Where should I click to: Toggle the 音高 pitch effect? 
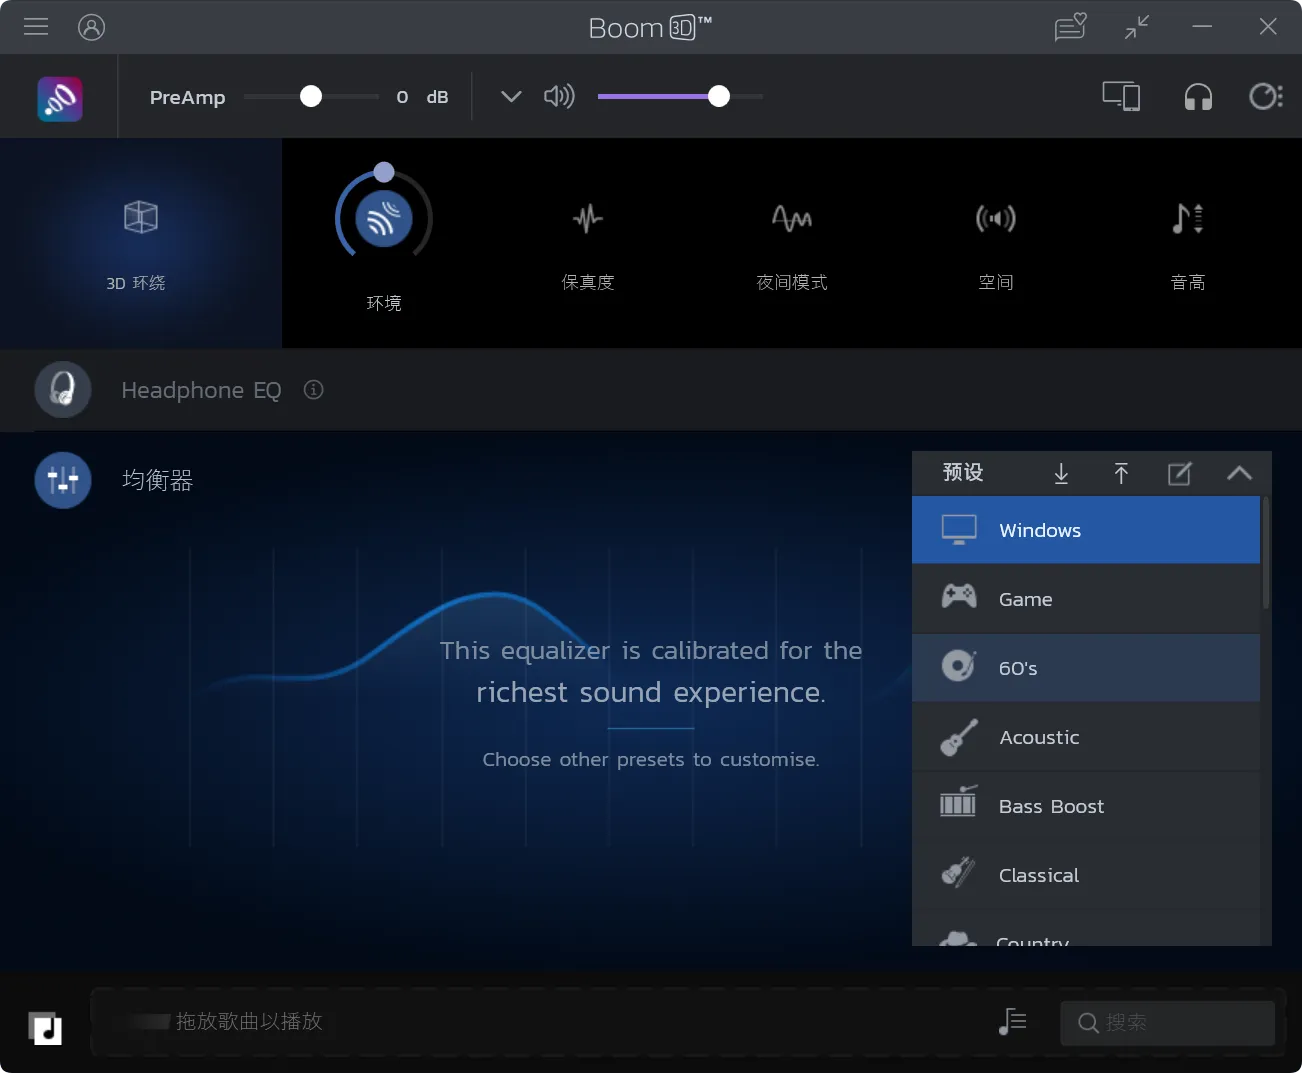pyautogui.click(x=1188, y=218)
